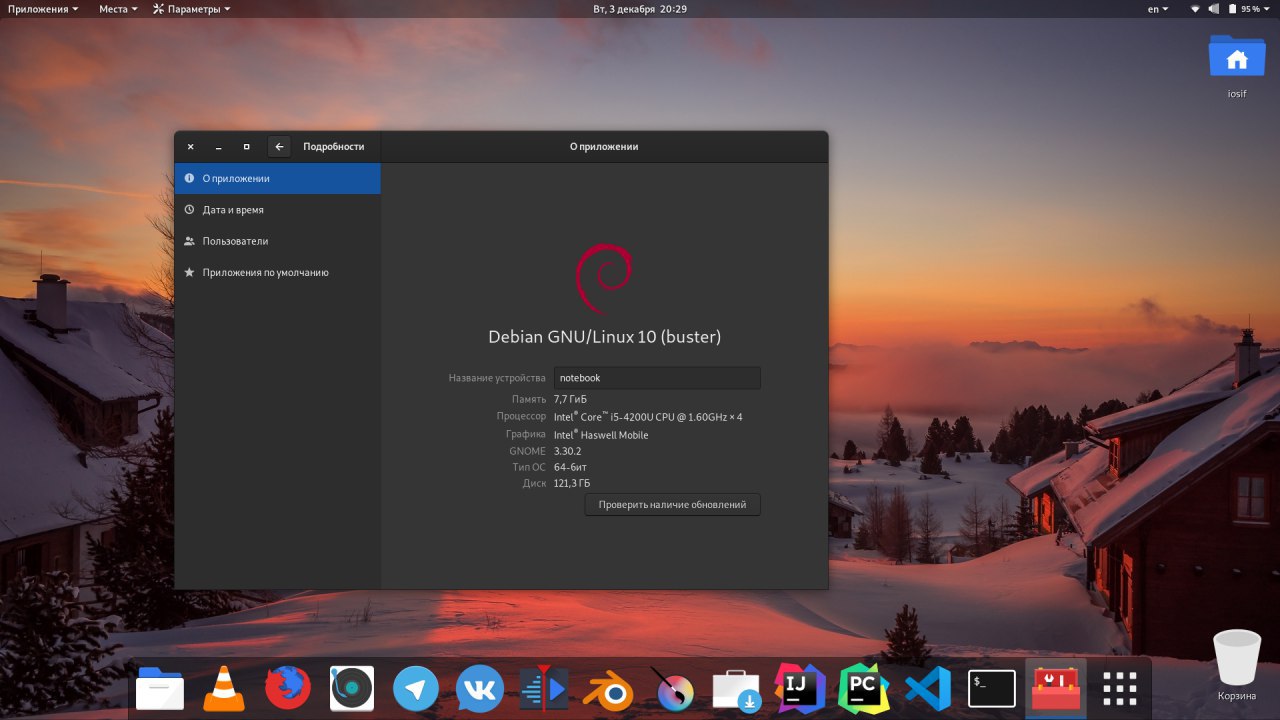
Task: Click the battery icon in top bar
Action: [1232, 9]
